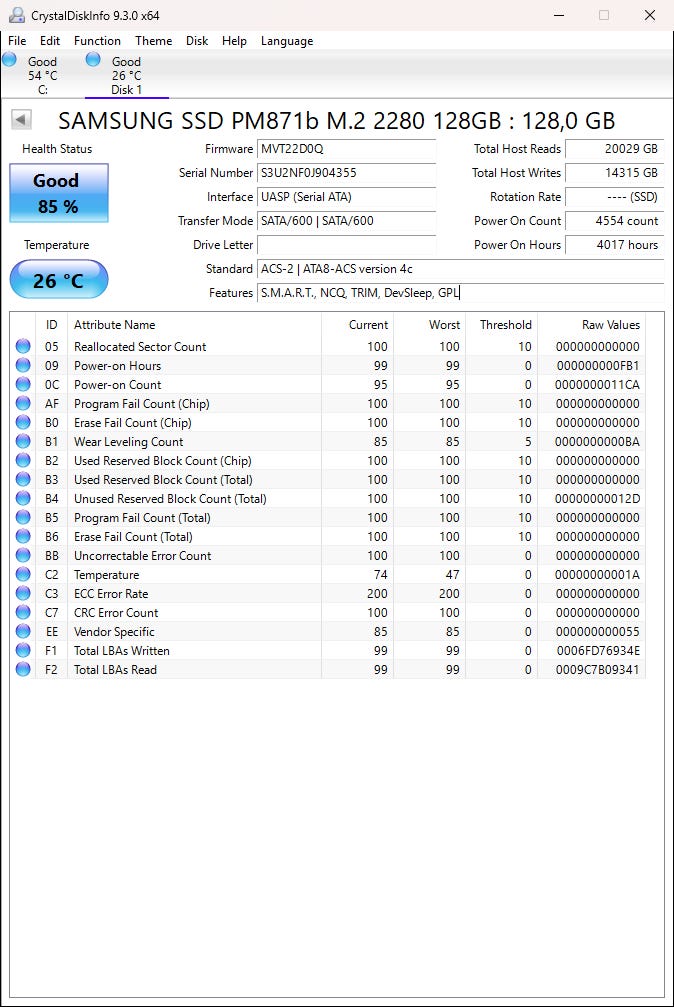
Task: Click status orb of Temperature attribute row
Action: pos(23,574)
